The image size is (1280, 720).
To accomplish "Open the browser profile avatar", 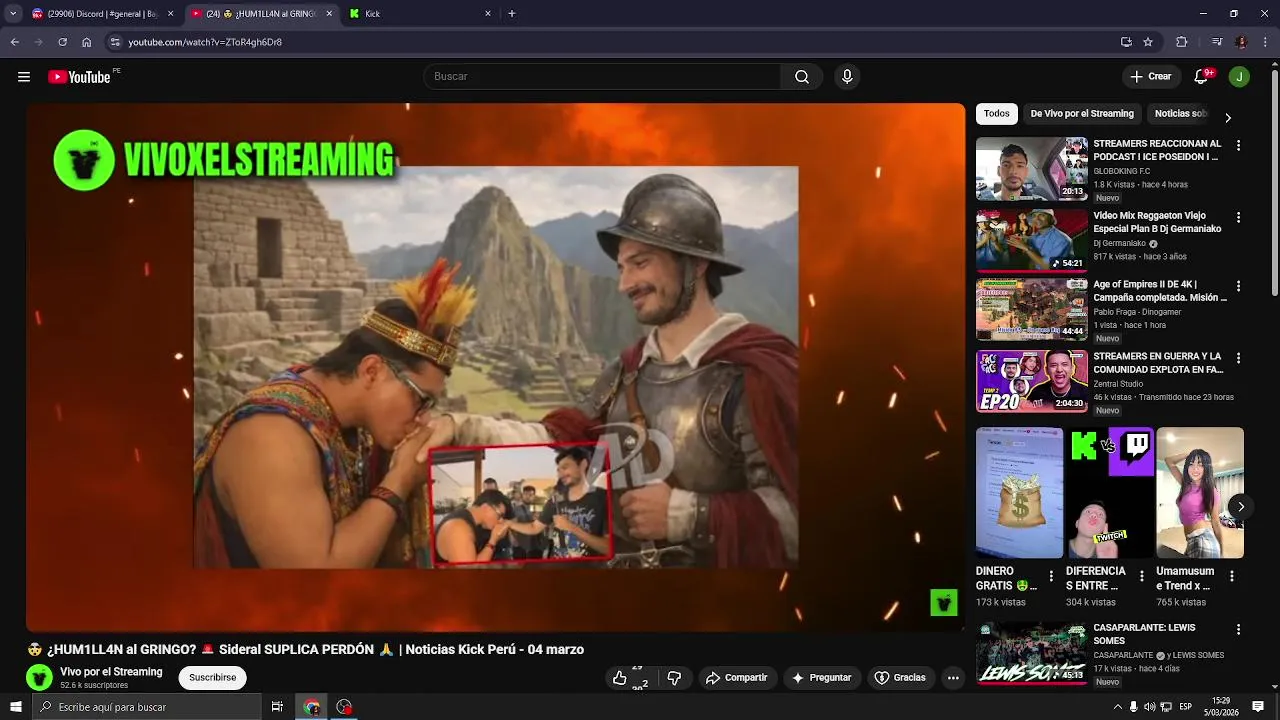I will [x=1241, y=42].
